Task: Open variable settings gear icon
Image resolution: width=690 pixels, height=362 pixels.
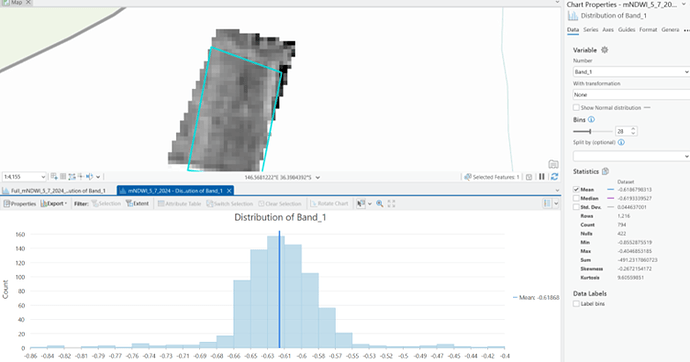Action: 605,50
